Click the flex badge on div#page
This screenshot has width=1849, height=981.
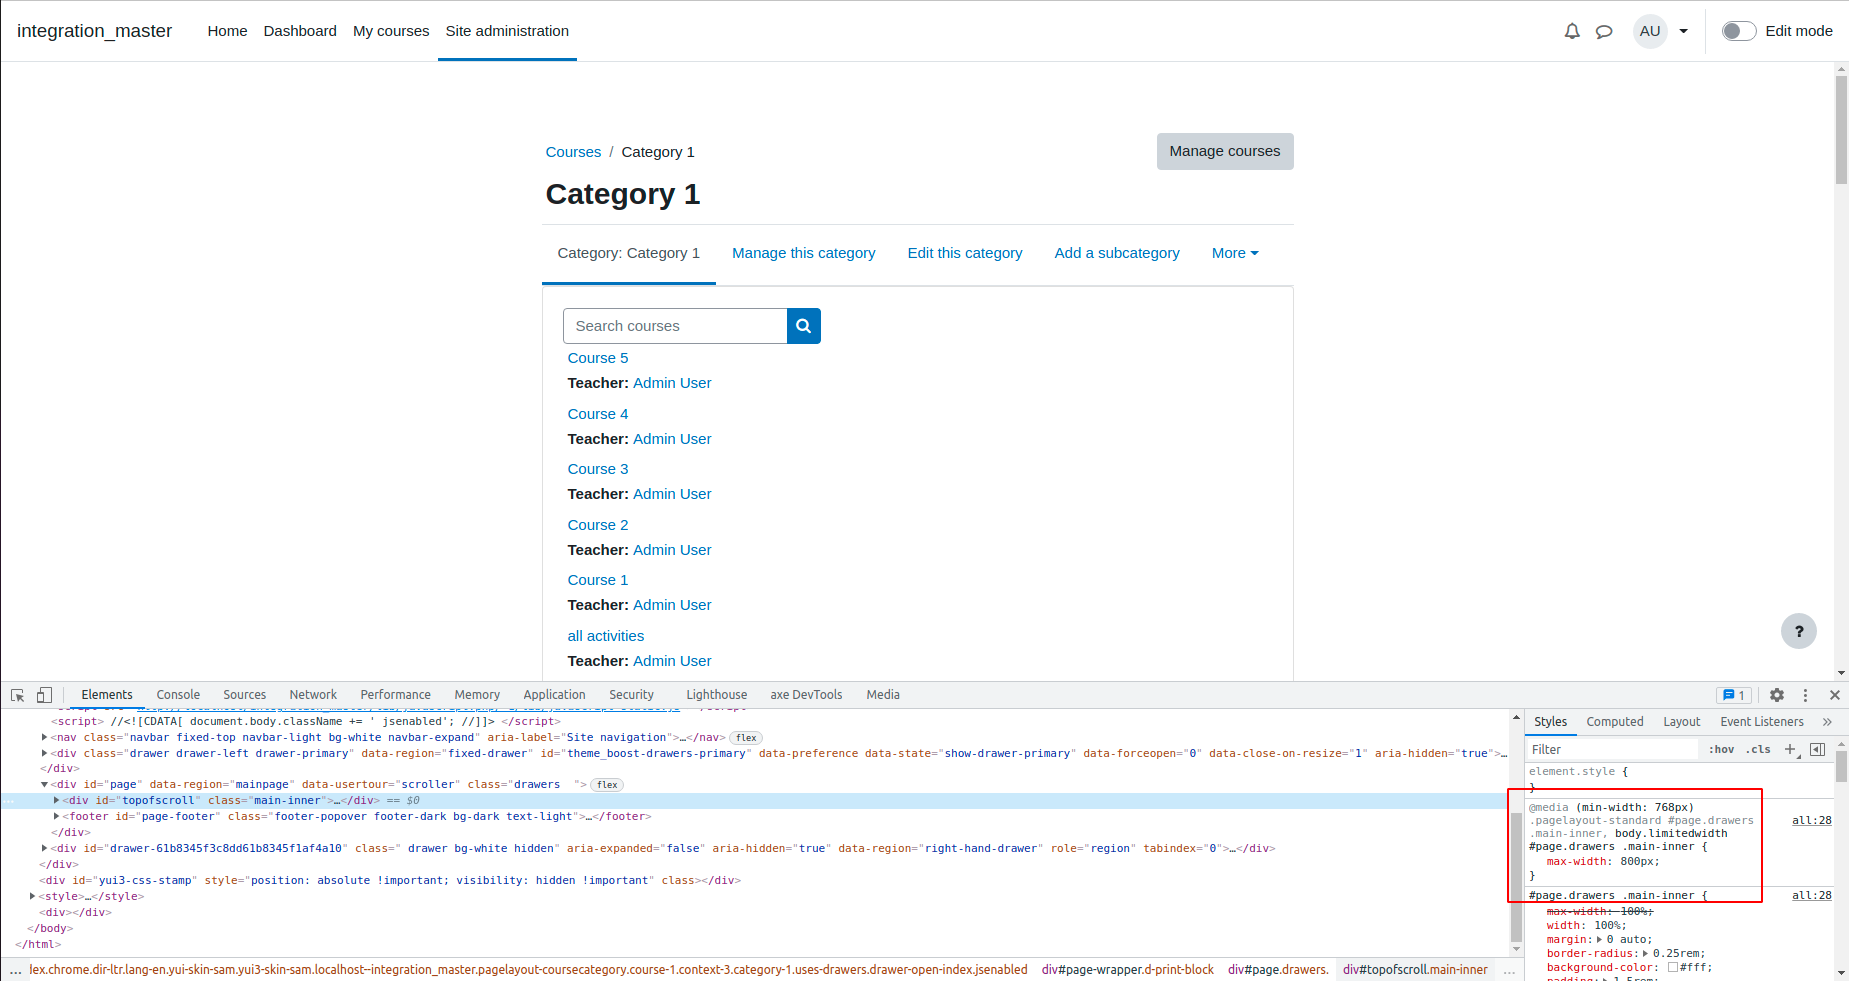[607, 785]
